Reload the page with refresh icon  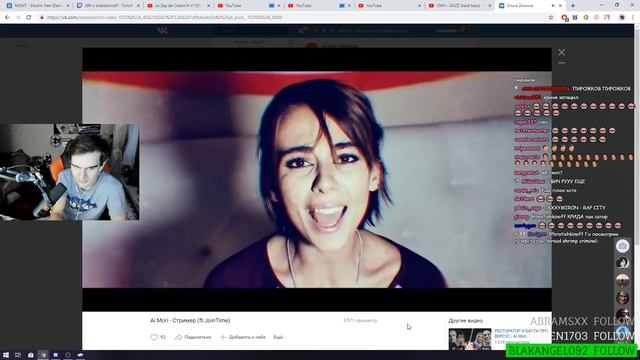pos(29,18)
